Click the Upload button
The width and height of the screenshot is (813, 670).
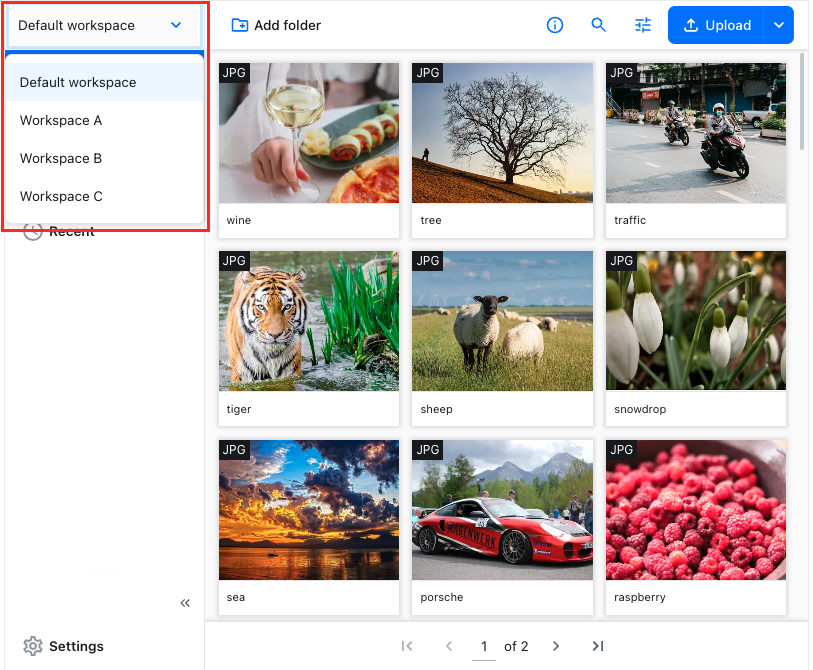point(716,25)
